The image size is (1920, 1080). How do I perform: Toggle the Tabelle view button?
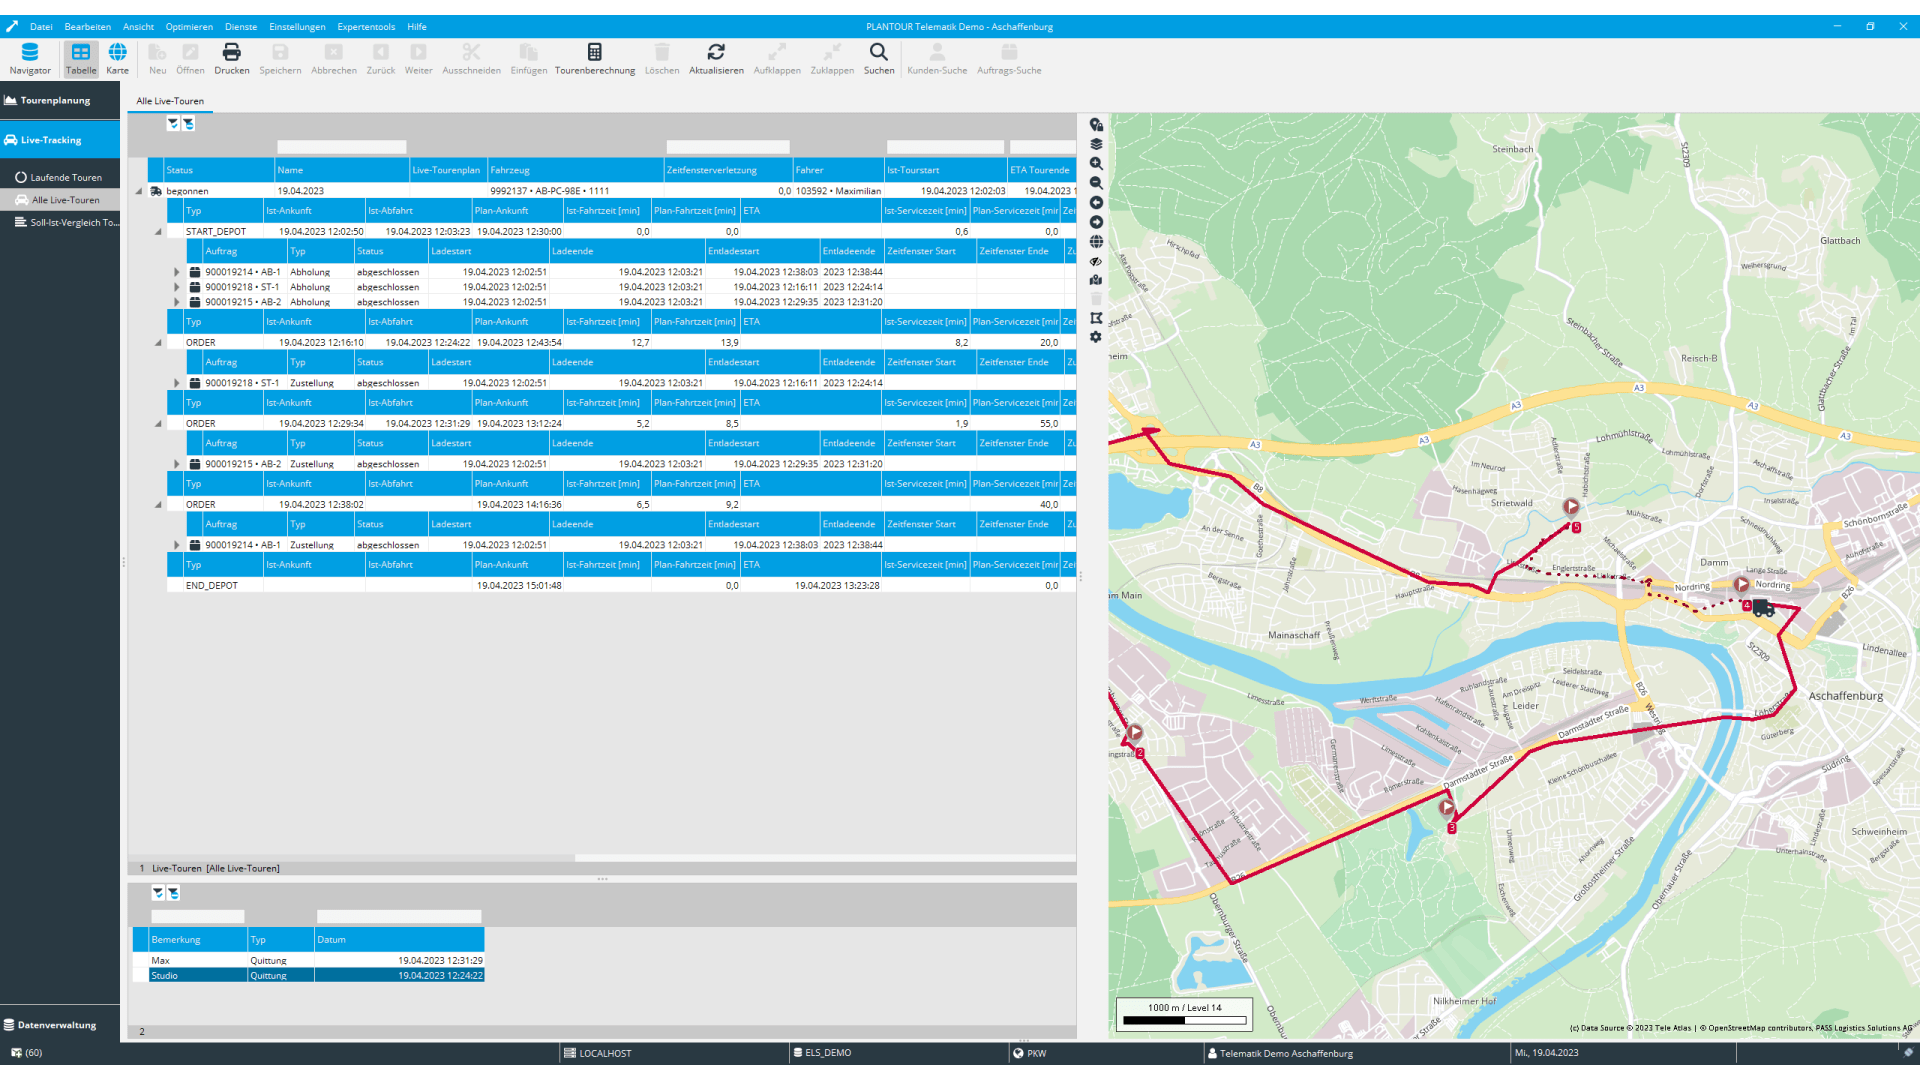pos(81,52)
